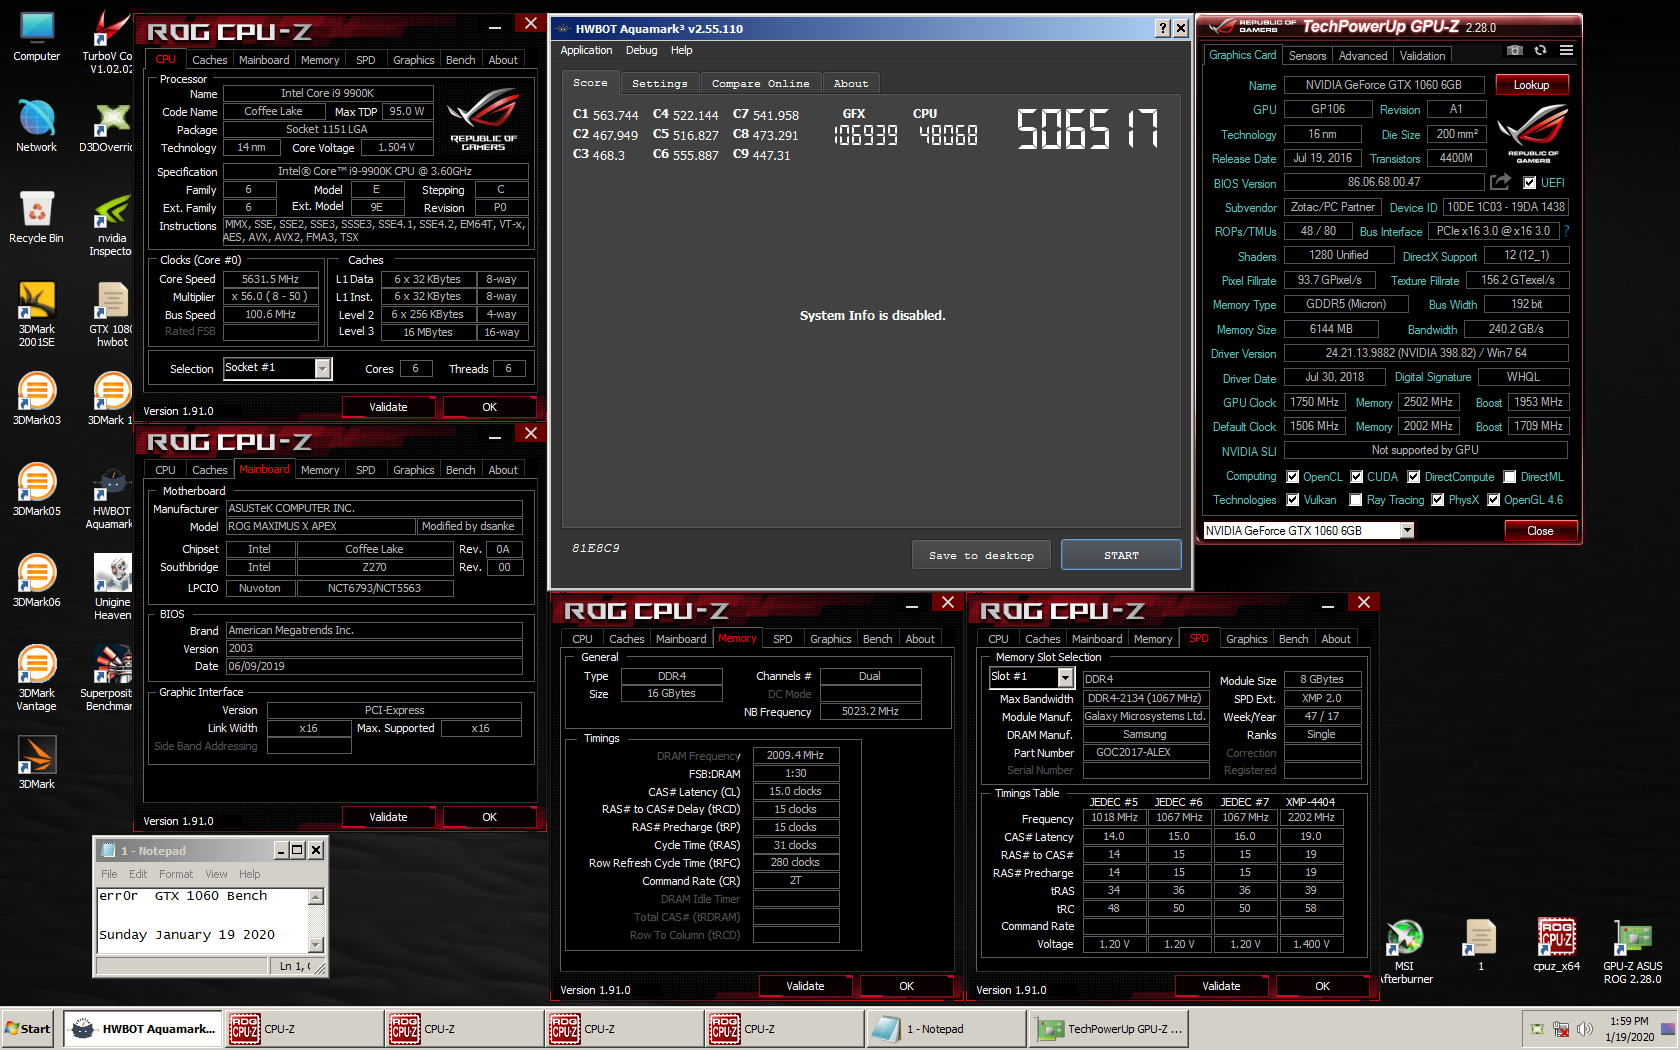Click START button in Aquamark
The width and height of the screenshot is (1680, 1050).
click(x=1121, y=555)
